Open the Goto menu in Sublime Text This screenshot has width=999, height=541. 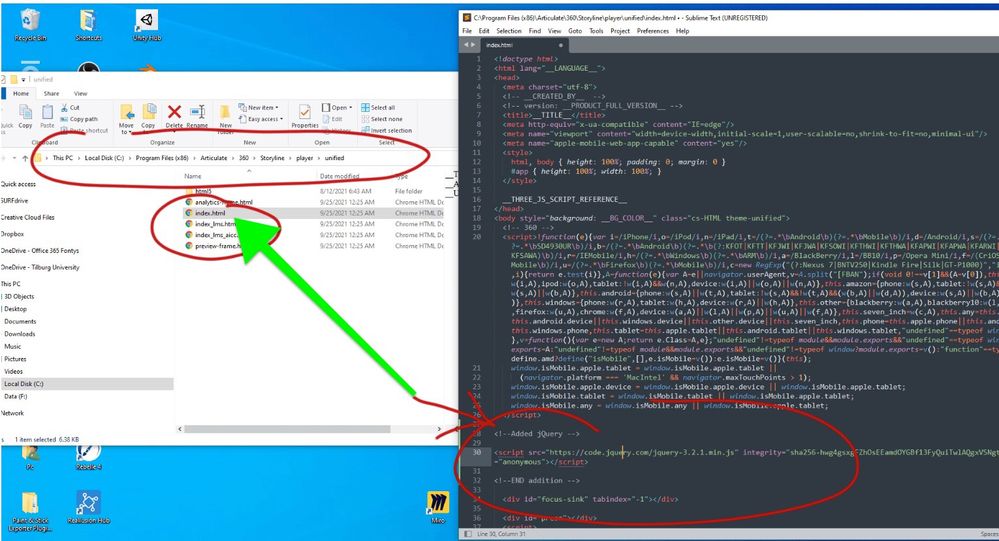(575, 31)
